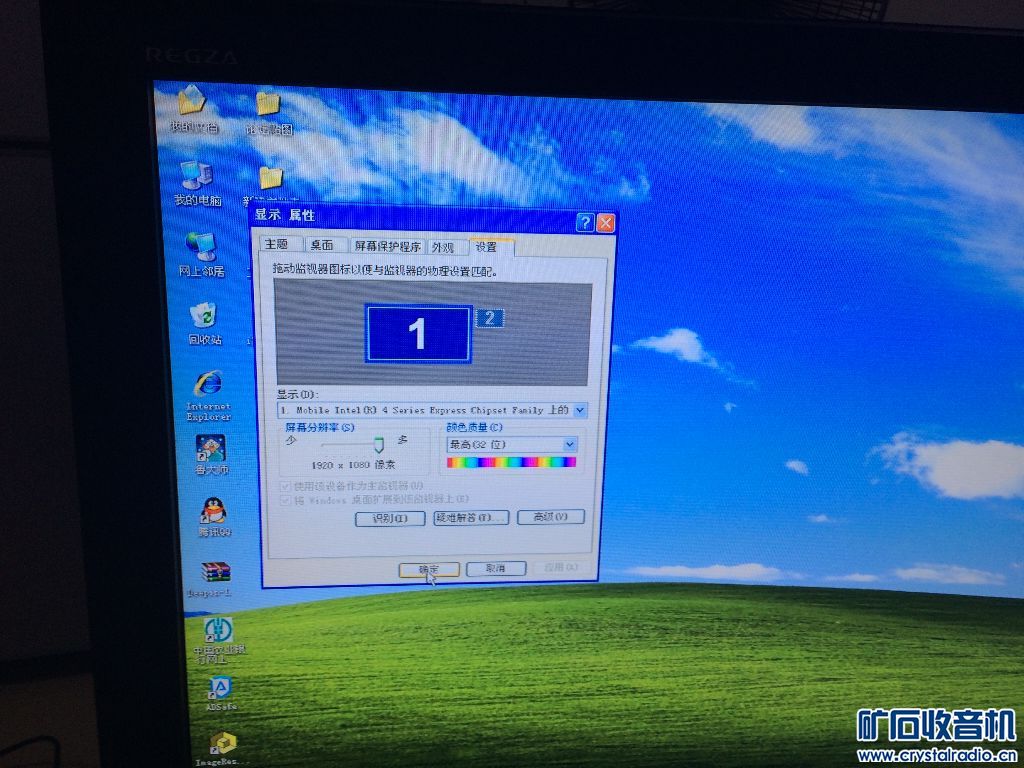1024x768 pixels.
Task: Click the Identify (识别) button
Action: [391, 519]
